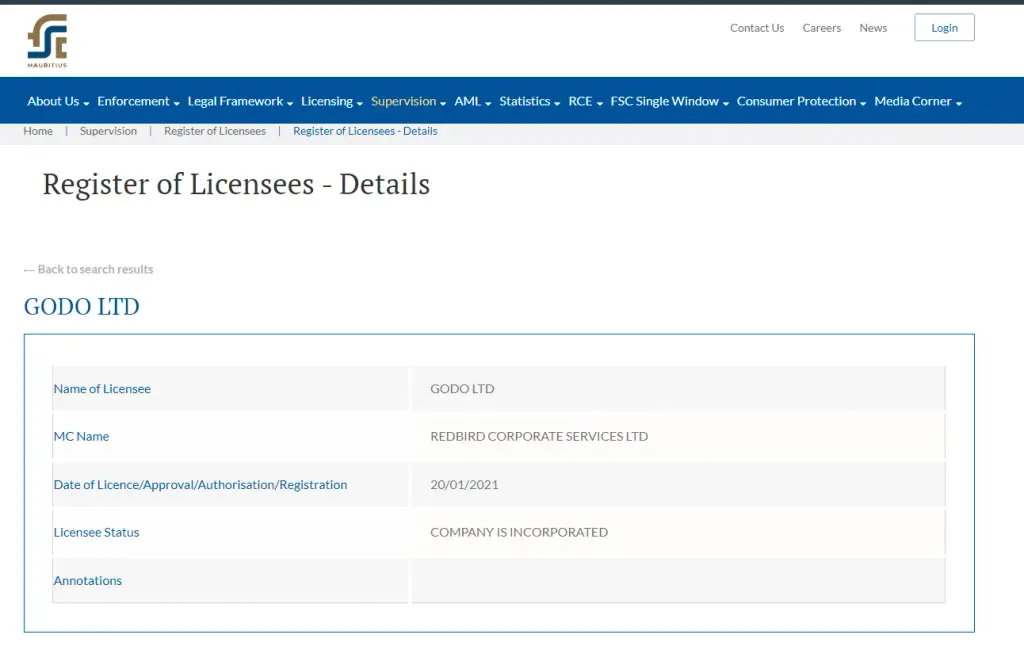This screenshot has height=646, width=1024.
Task: Expand the Statistics menu
Action: tap(530, 101)
